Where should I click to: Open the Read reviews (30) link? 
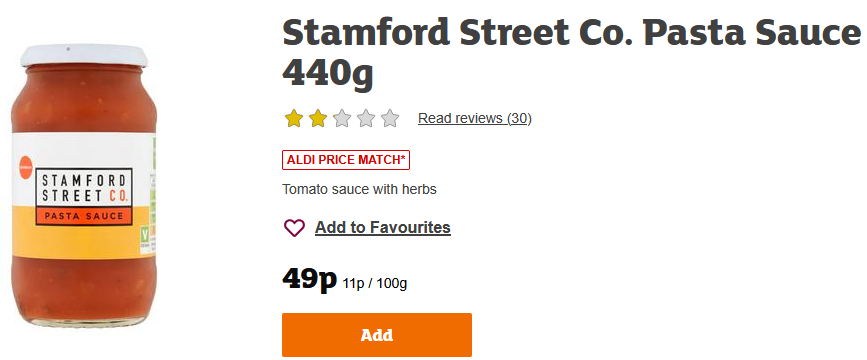click(x=474, y=118)
